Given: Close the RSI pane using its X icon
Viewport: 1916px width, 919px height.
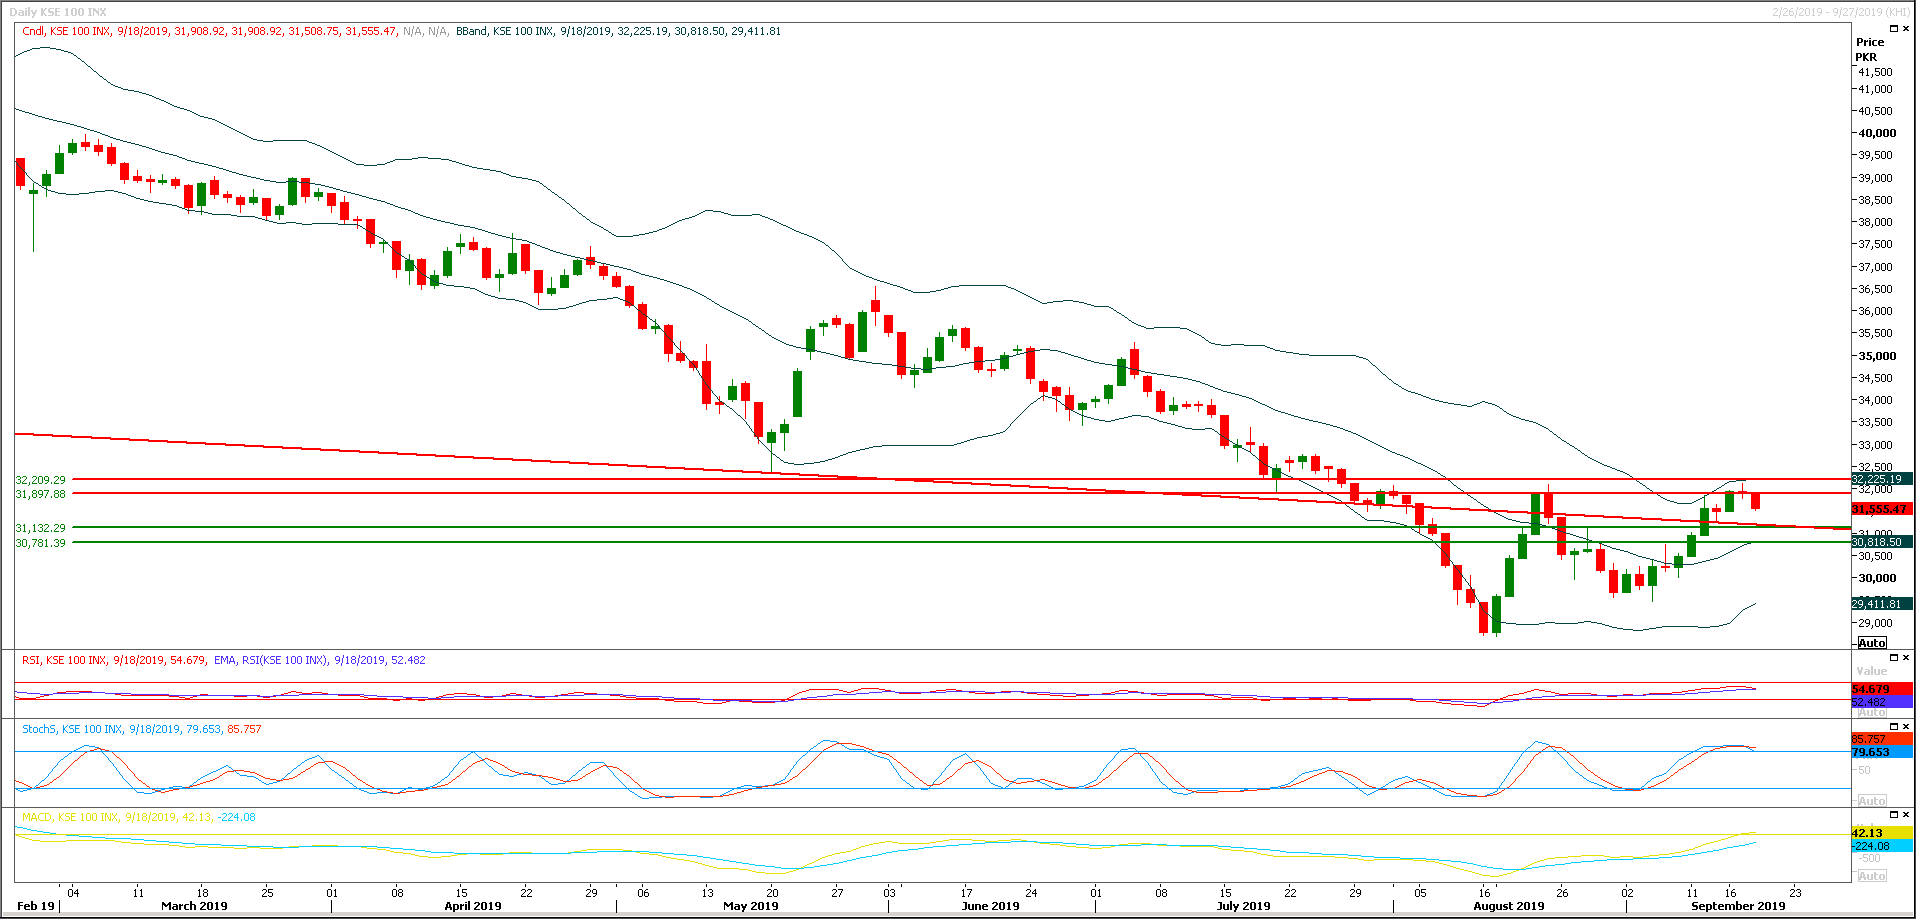Looking at the screenshot, I should tap(1907, 658).
